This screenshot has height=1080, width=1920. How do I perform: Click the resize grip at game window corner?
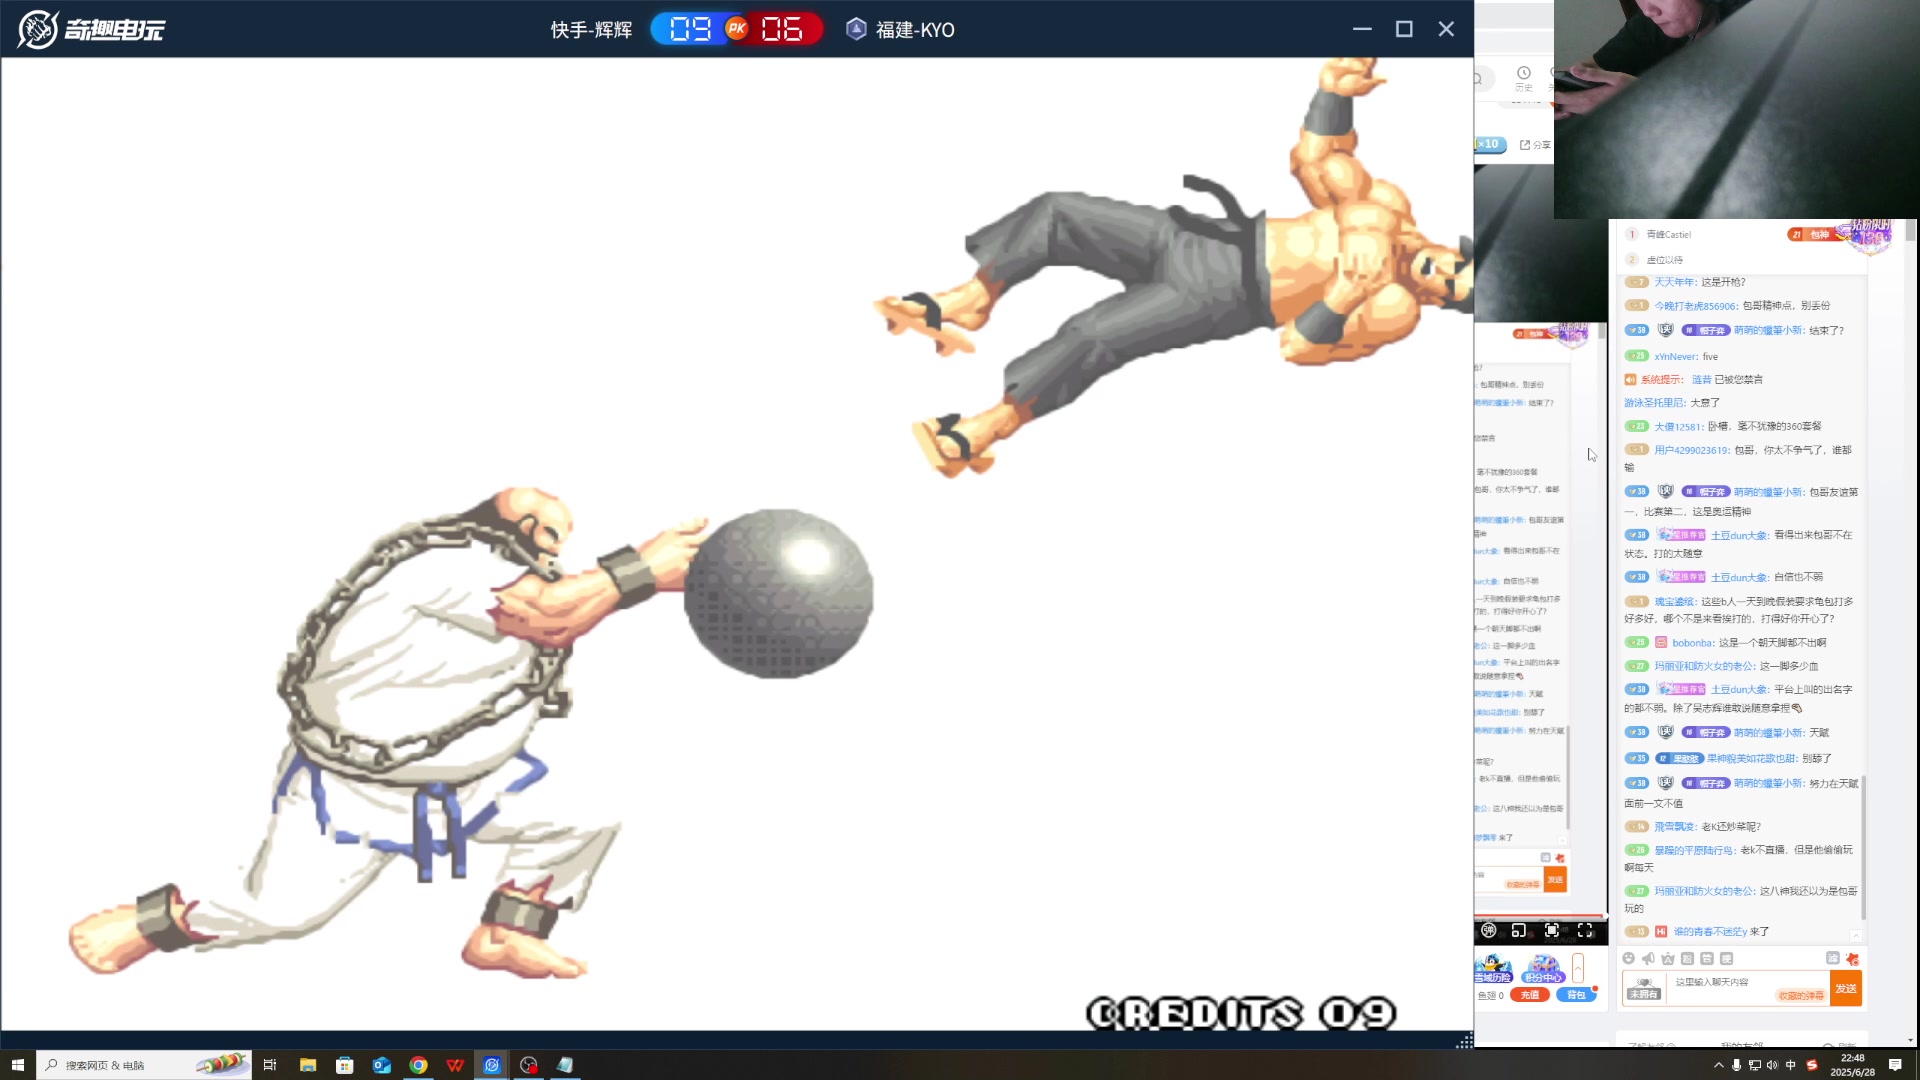[x=1465, y=1041]
